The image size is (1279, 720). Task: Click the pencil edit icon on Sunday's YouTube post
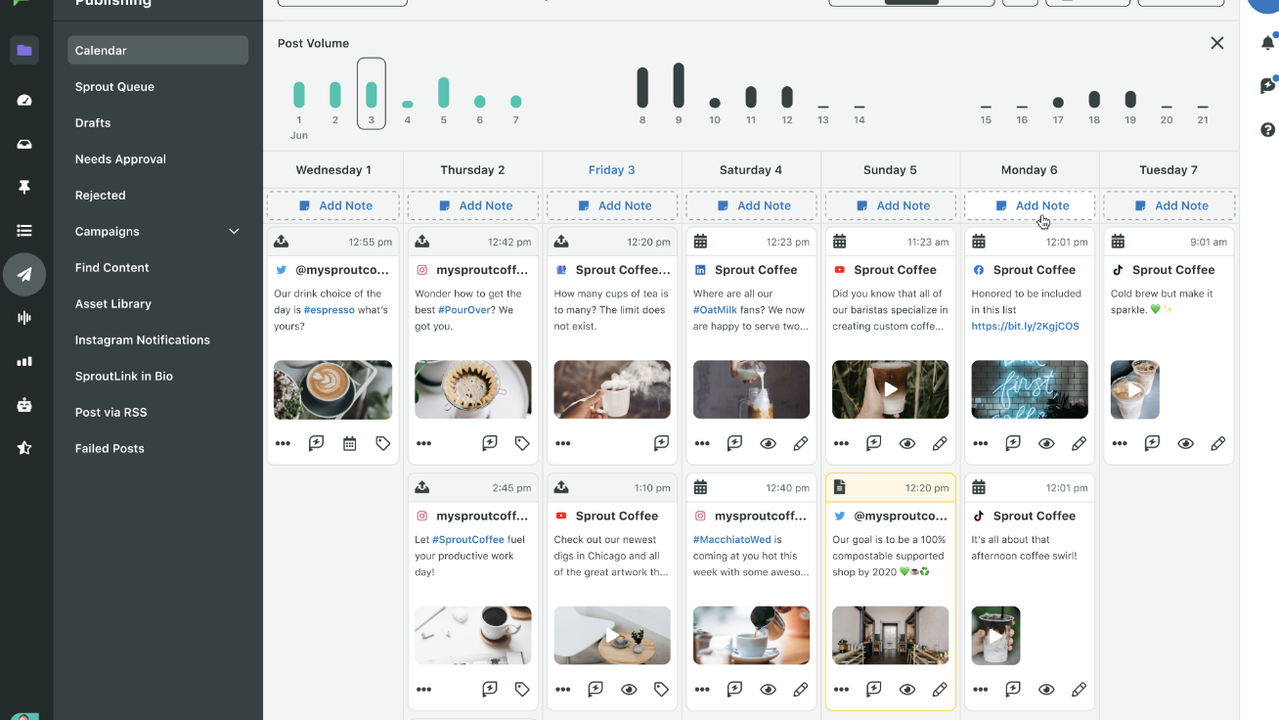pos(939,443)
